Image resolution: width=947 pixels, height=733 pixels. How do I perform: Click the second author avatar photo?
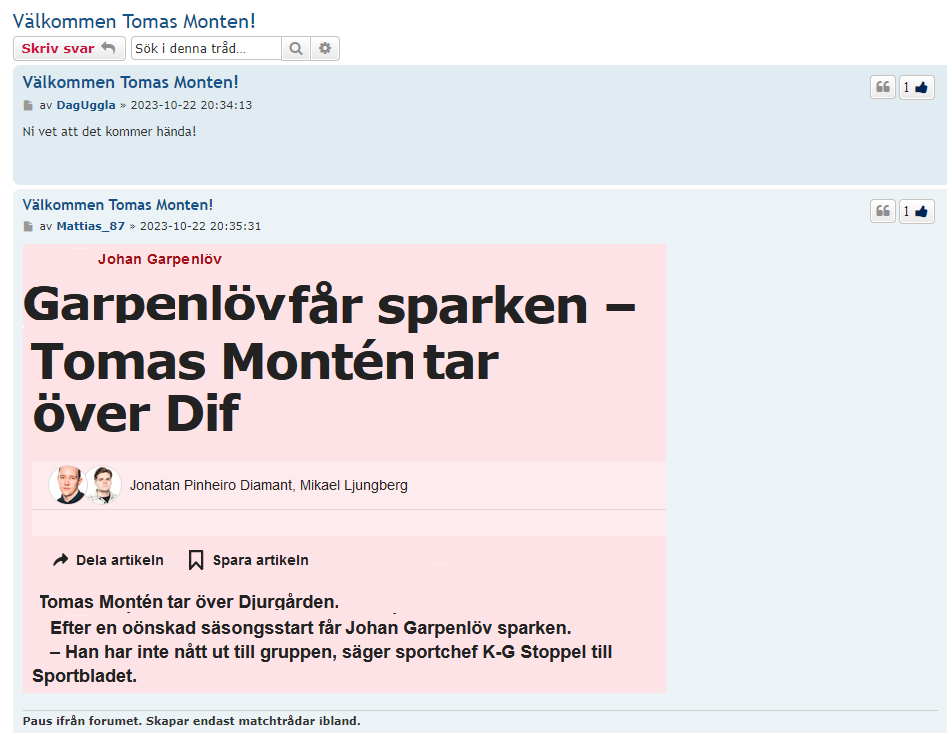103,484
